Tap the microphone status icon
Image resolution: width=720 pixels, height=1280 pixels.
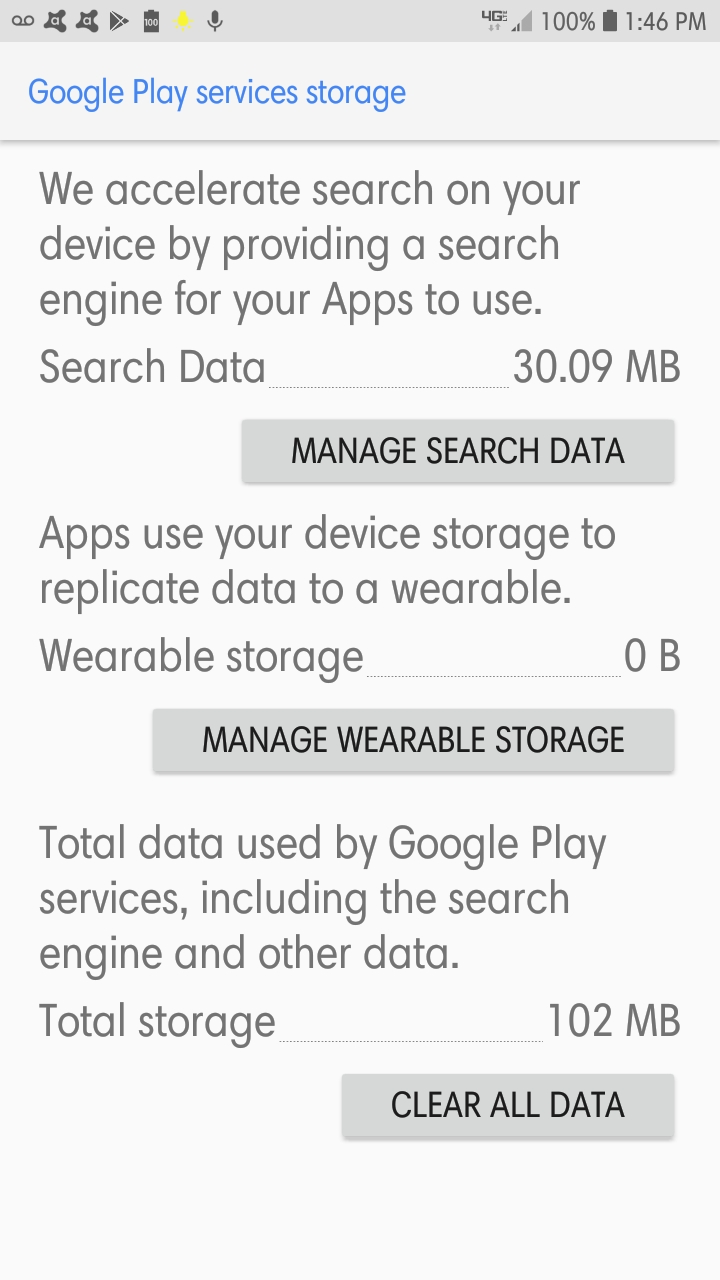pyautogui.click(x=215, y=21)
